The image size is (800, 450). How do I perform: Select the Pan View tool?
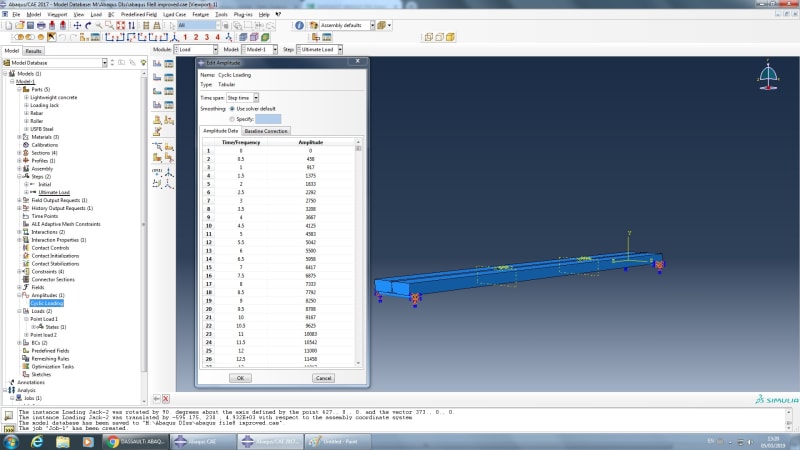(x=77, y=25)
